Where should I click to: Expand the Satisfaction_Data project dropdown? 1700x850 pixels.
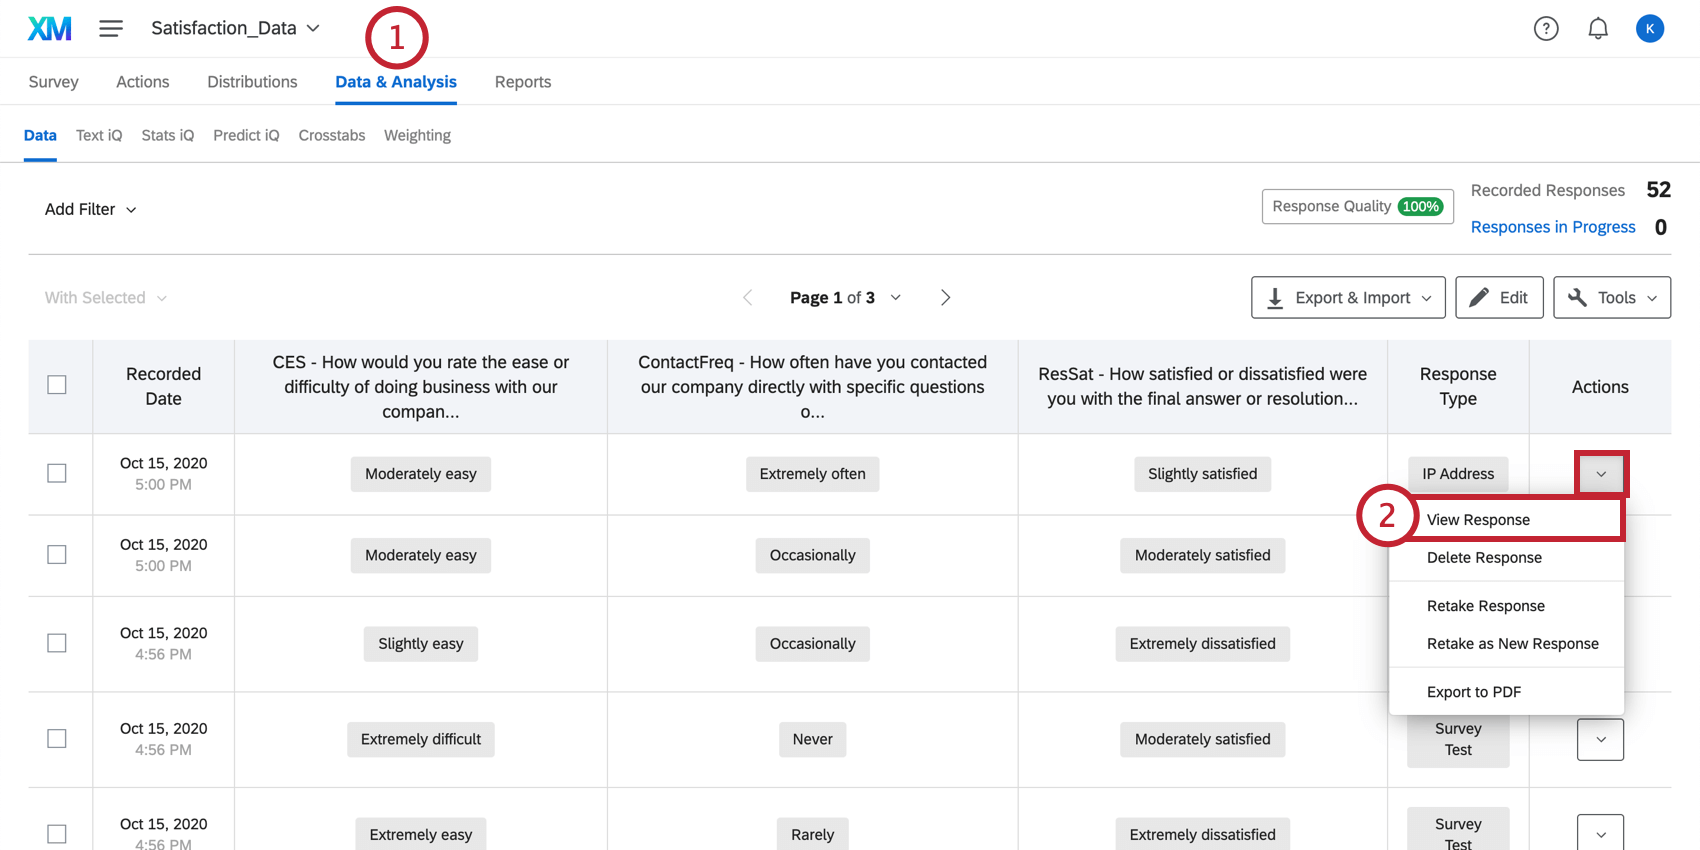[236, 28]
